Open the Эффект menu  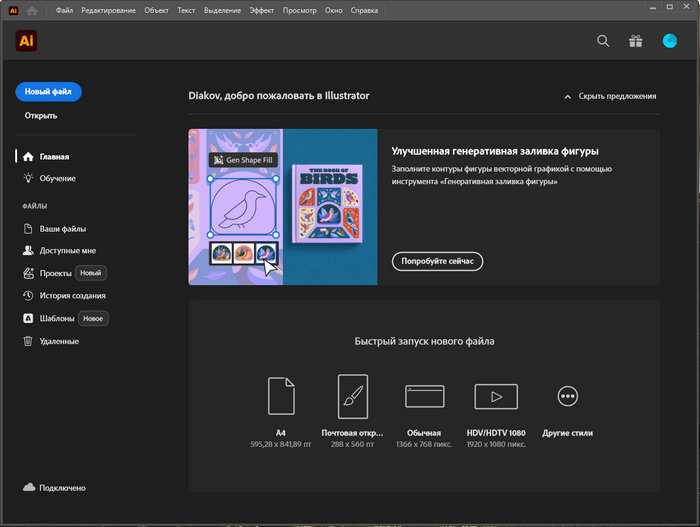(262, 10)
